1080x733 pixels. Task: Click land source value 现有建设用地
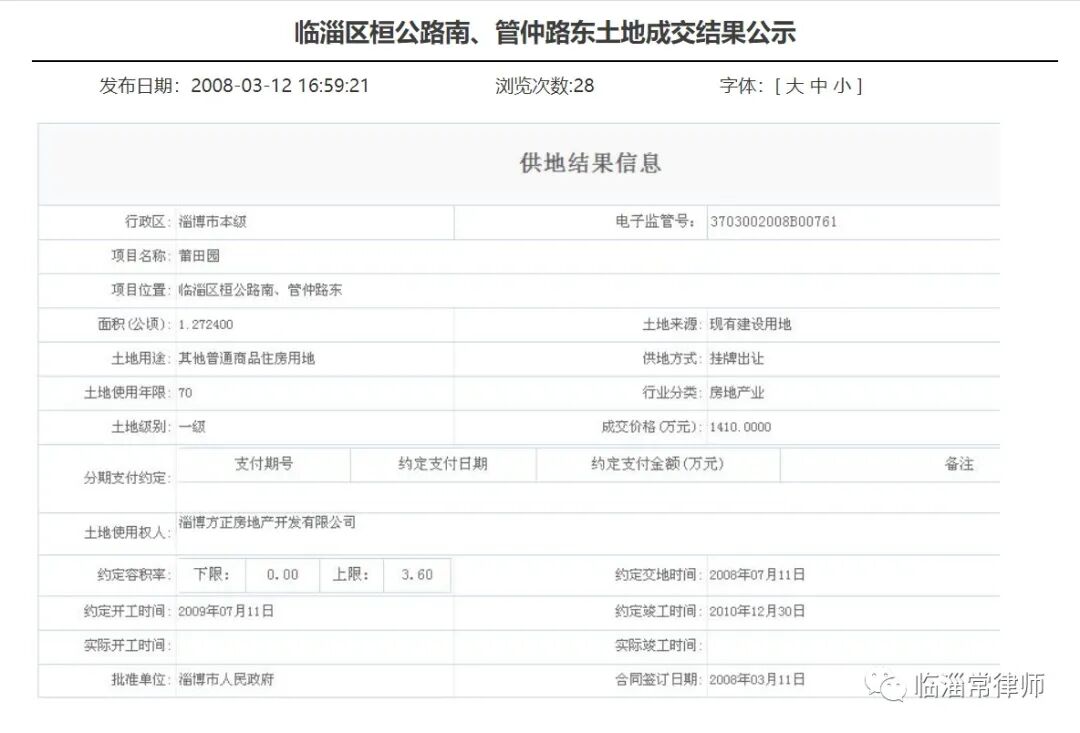pos(750,324)
